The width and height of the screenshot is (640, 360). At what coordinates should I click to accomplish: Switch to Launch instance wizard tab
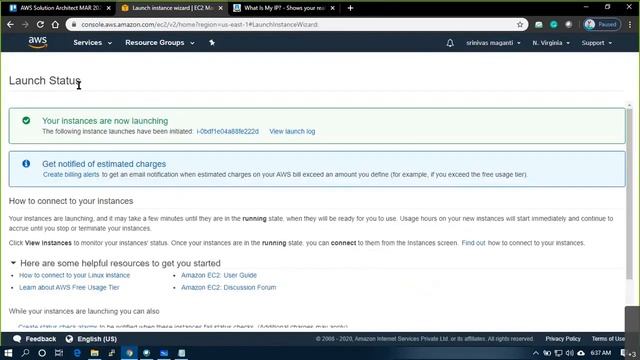click(171, 8)
